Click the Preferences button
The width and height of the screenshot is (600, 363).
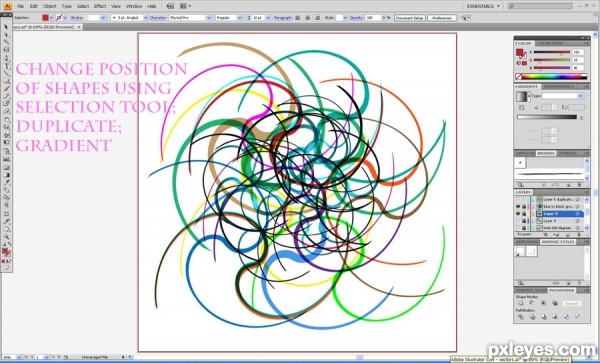coord(442,18)
